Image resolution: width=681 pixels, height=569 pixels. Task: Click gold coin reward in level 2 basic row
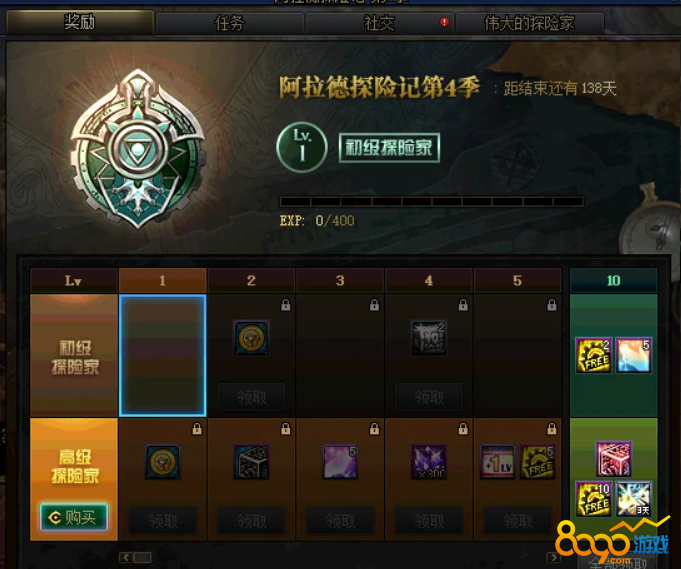(251, 337)
